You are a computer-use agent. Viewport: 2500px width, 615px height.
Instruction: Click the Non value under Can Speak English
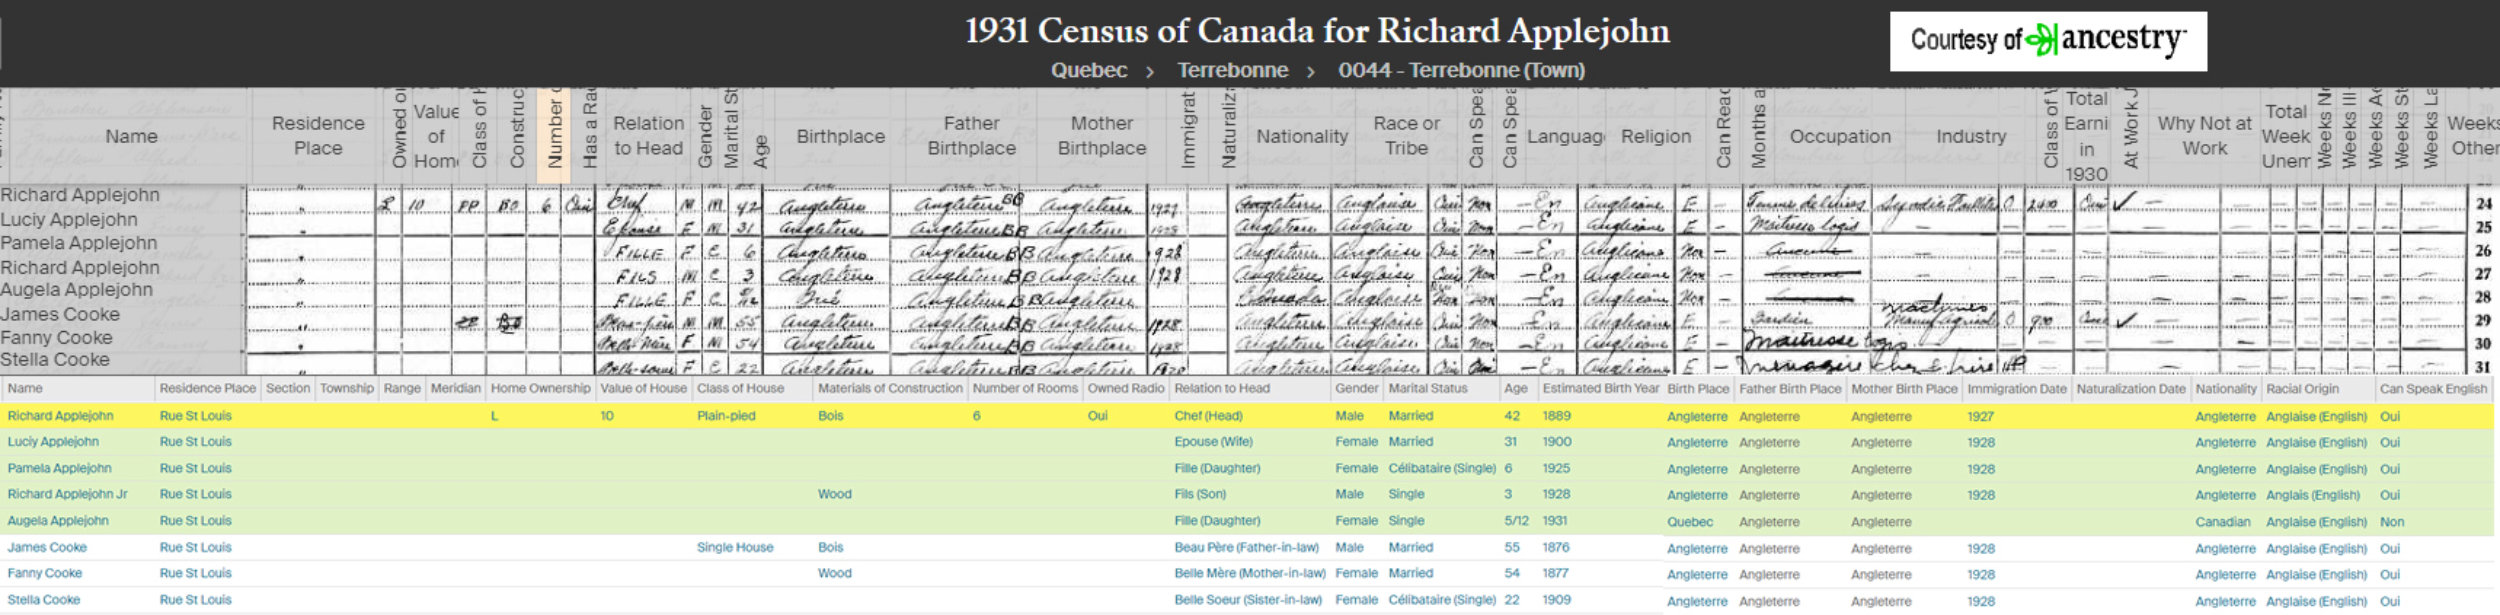coord(2392,522)
